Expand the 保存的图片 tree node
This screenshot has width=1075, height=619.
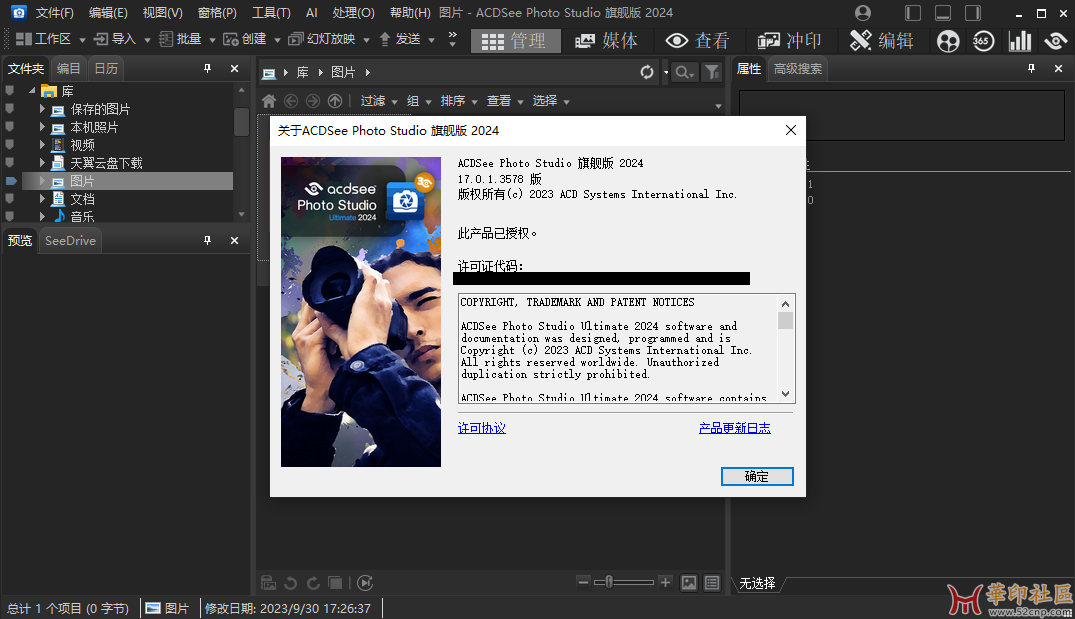pyautogui.click(x=42, y=109)
